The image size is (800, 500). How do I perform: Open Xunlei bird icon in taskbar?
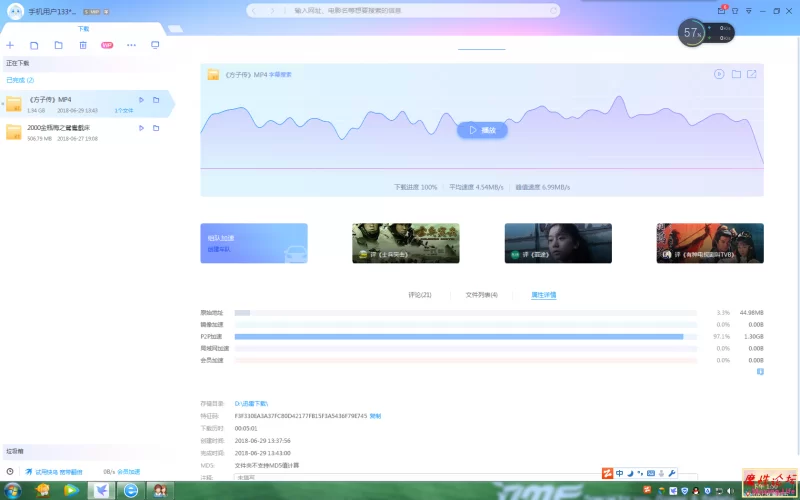point(102,491)
